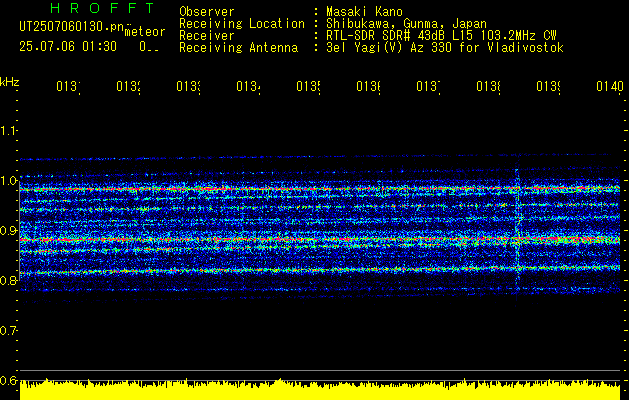Click the vertical meteor echo streak near 0138

(x=517, y=229)
